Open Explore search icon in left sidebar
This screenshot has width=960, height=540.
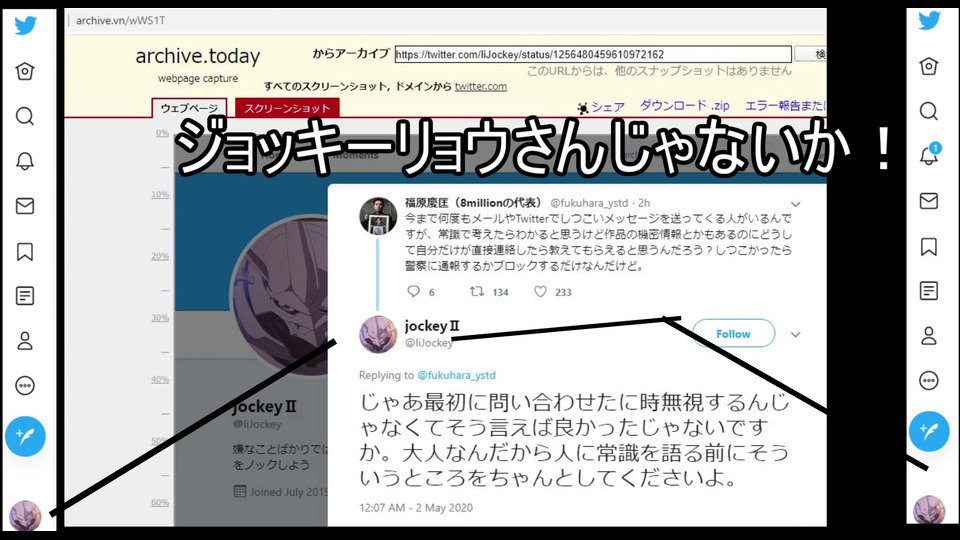[25, 116]
